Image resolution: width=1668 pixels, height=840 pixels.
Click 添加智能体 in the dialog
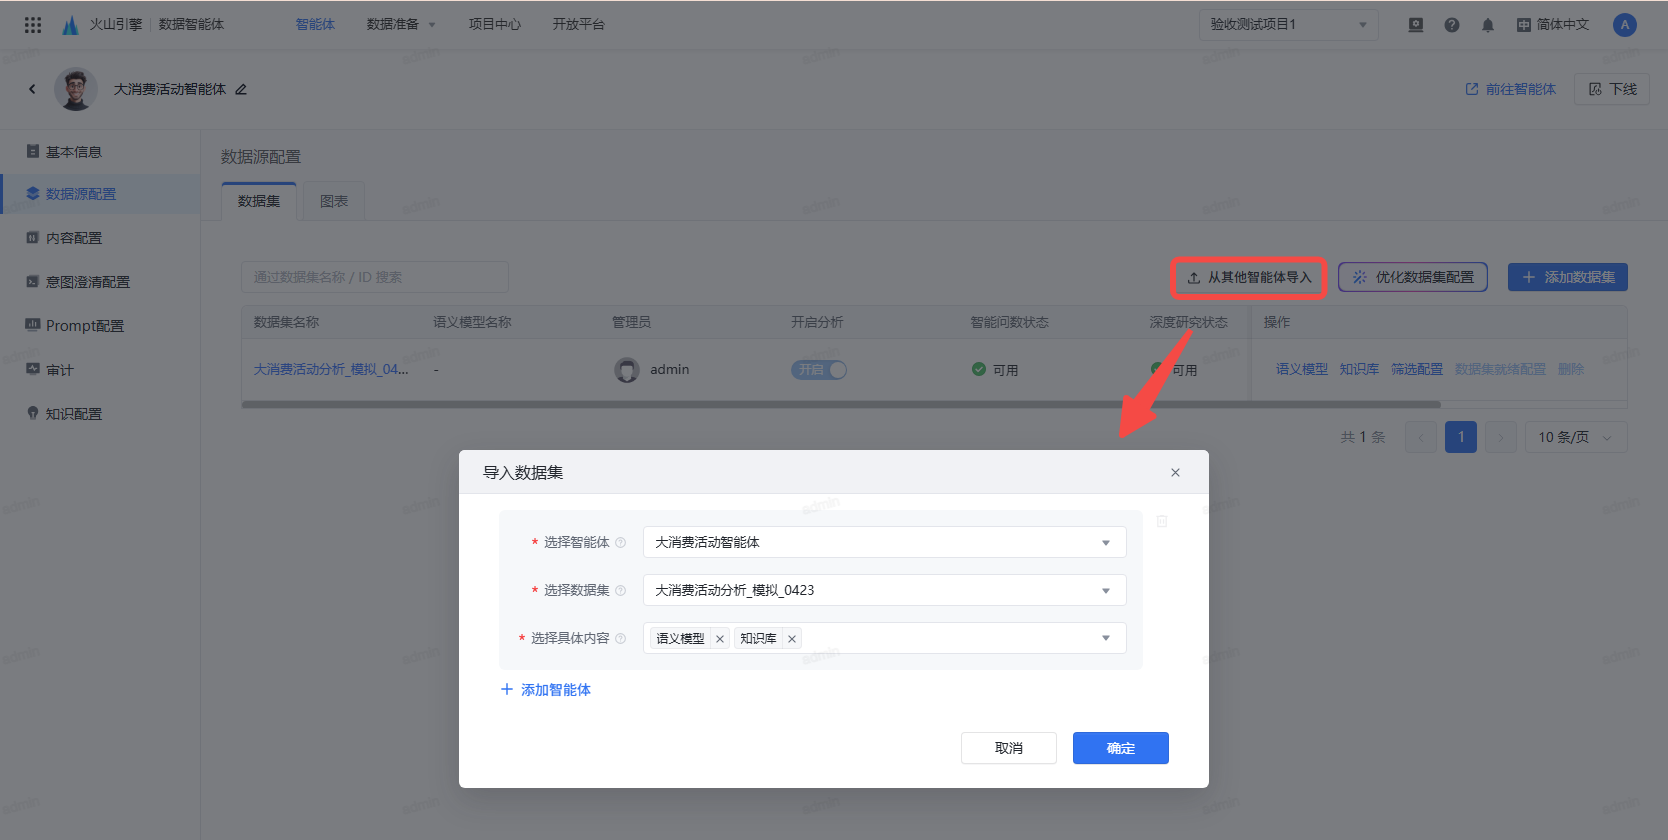click(x=545, y=690)
